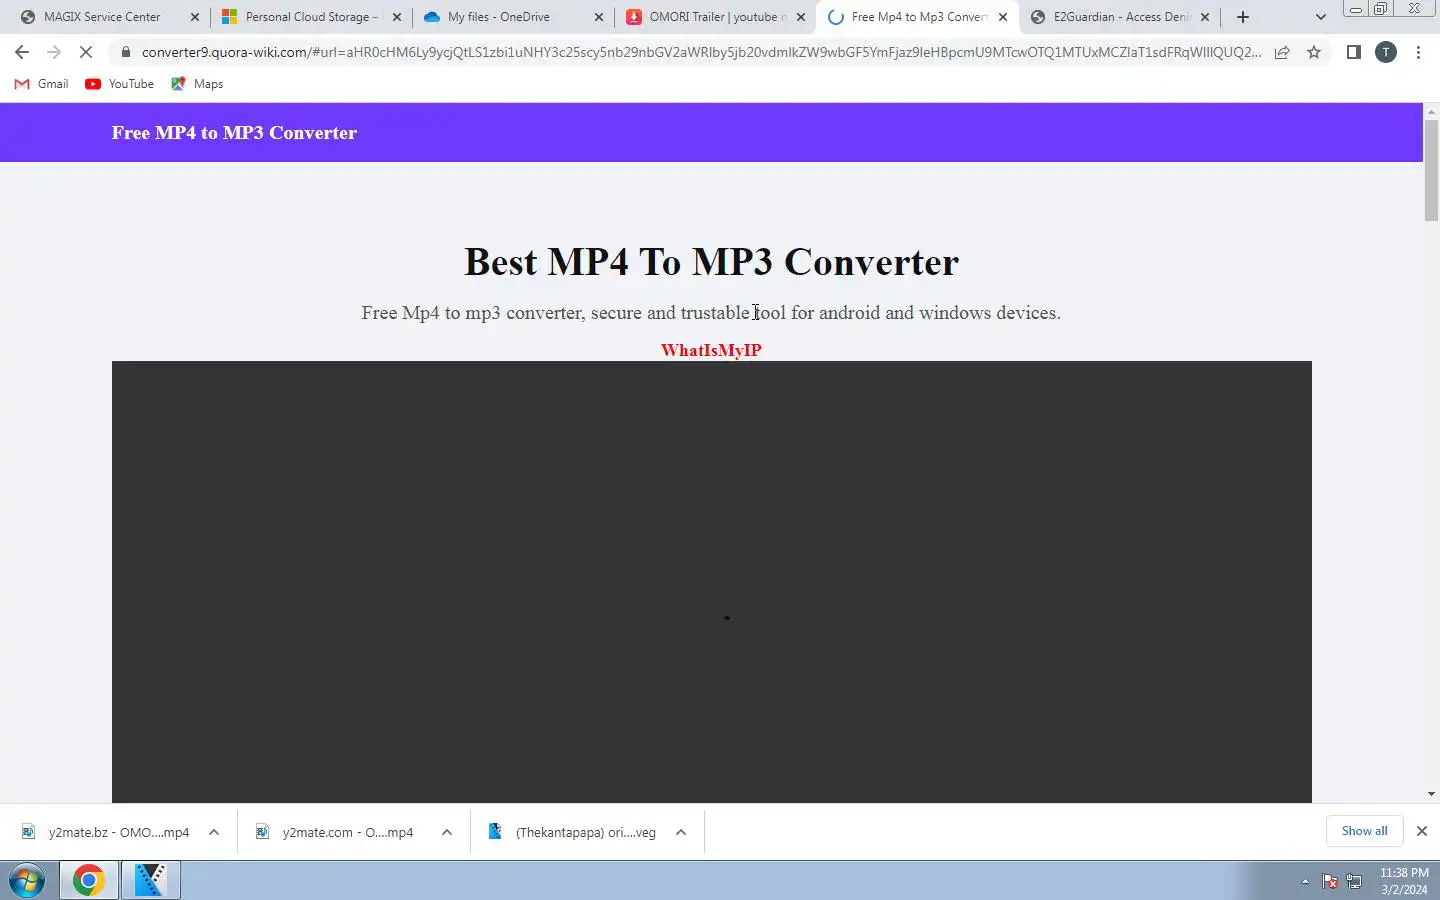Open Maps bookmark
This screenshot has height=900, width=1440.
click(197, 84)
